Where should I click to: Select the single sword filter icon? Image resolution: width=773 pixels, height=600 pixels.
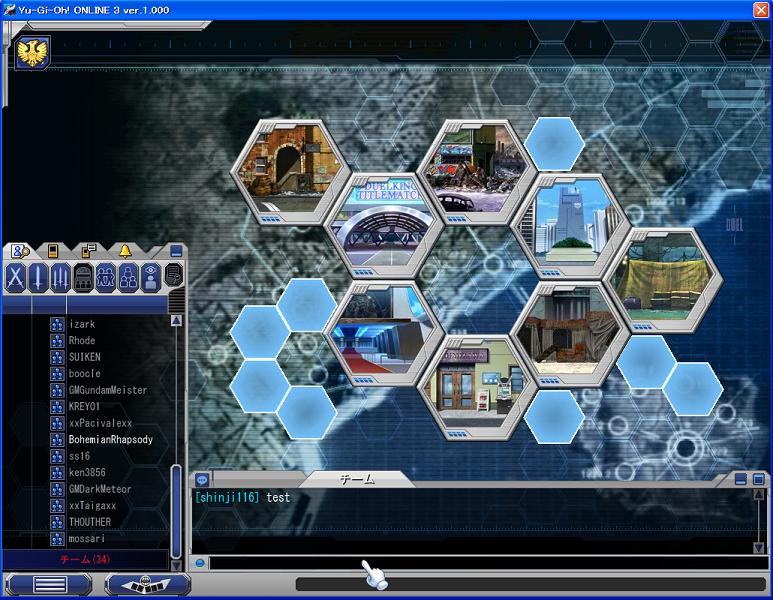(x=38, y=277)
